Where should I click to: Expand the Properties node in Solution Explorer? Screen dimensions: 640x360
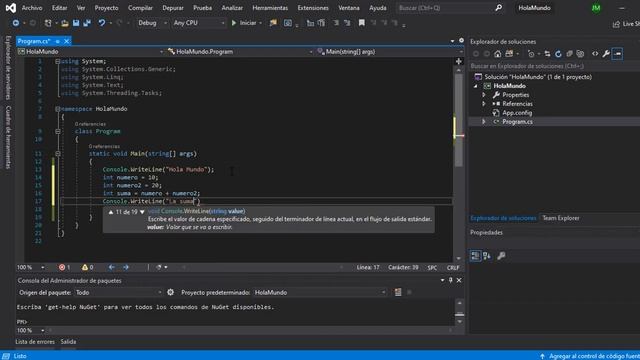[x=484, y=95]
